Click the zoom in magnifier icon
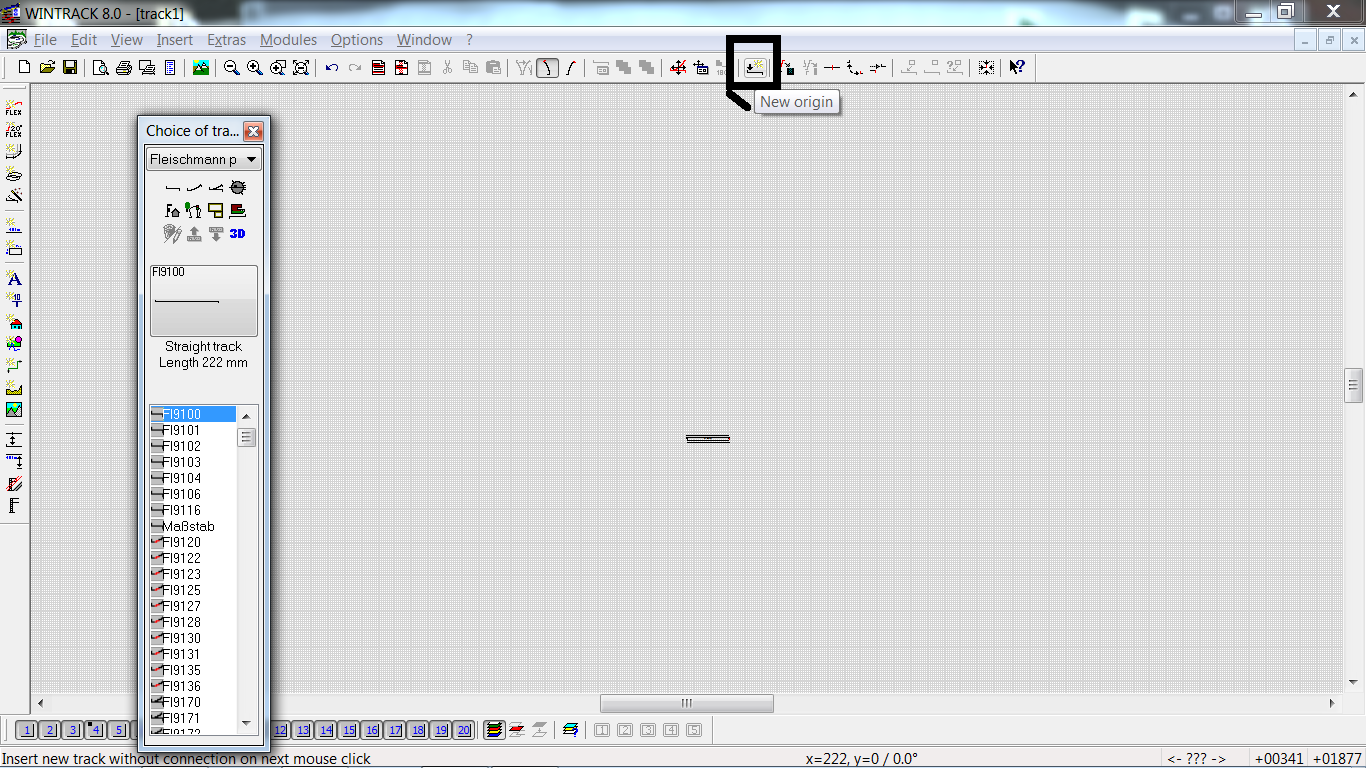 255,67
